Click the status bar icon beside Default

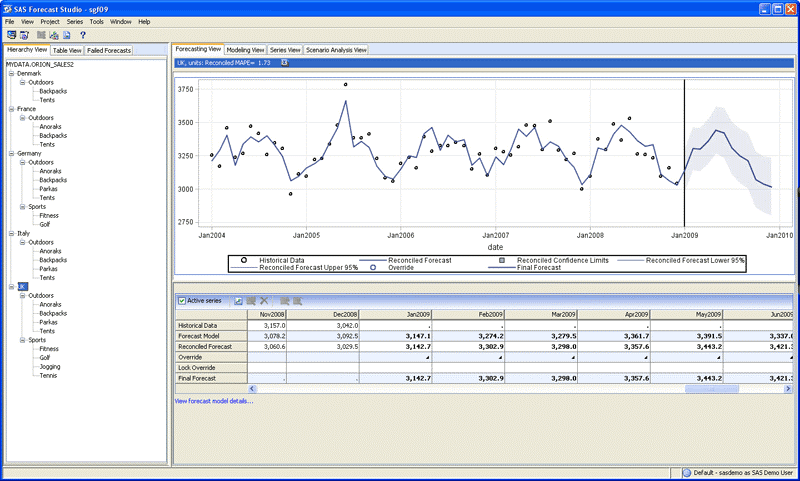686,473
